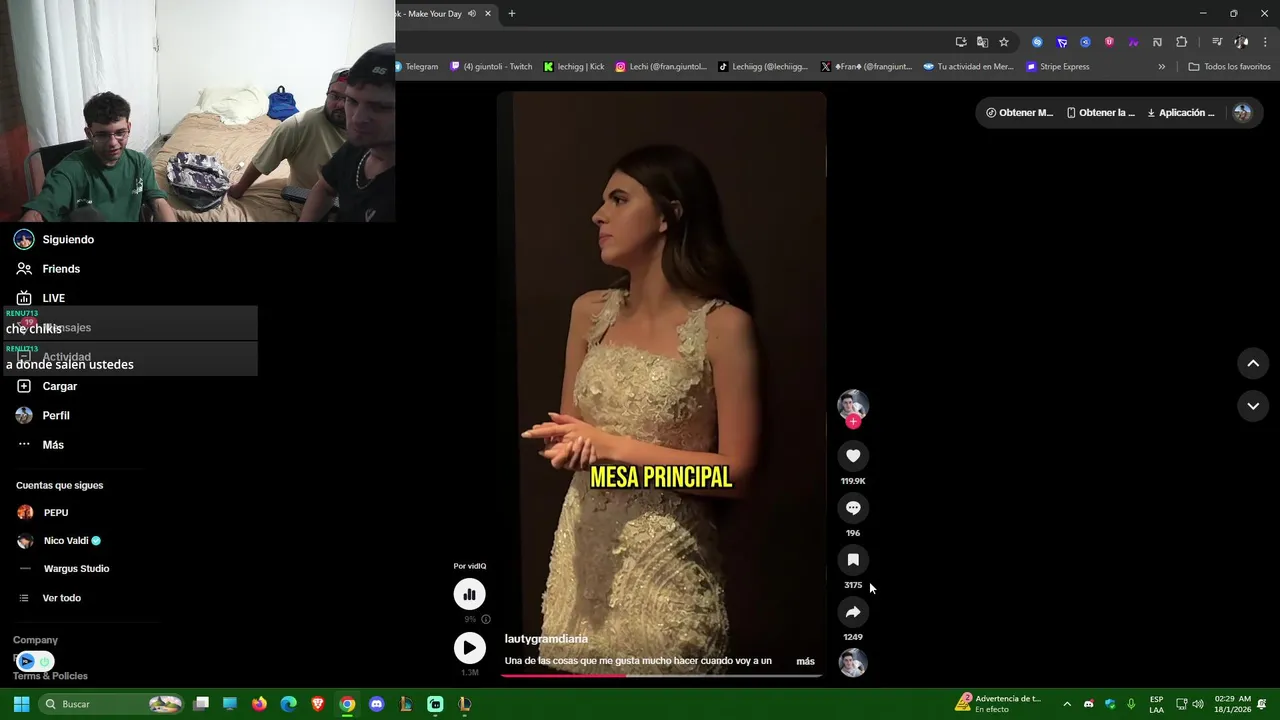This screenshot has height=720, width=1280.
Task: Open Task View taskbar icon
Action: click(201, 704)
